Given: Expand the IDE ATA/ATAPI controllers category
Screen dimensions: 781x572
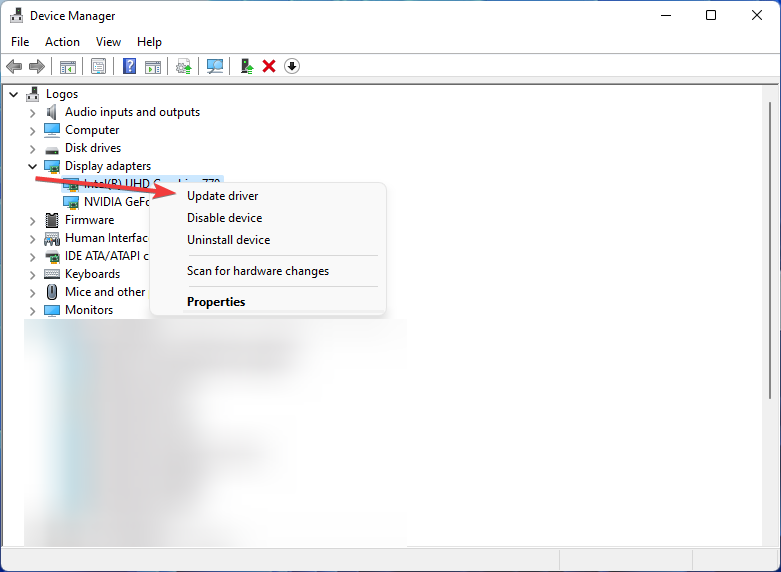Looking at the screenshot, I should 32,257.
